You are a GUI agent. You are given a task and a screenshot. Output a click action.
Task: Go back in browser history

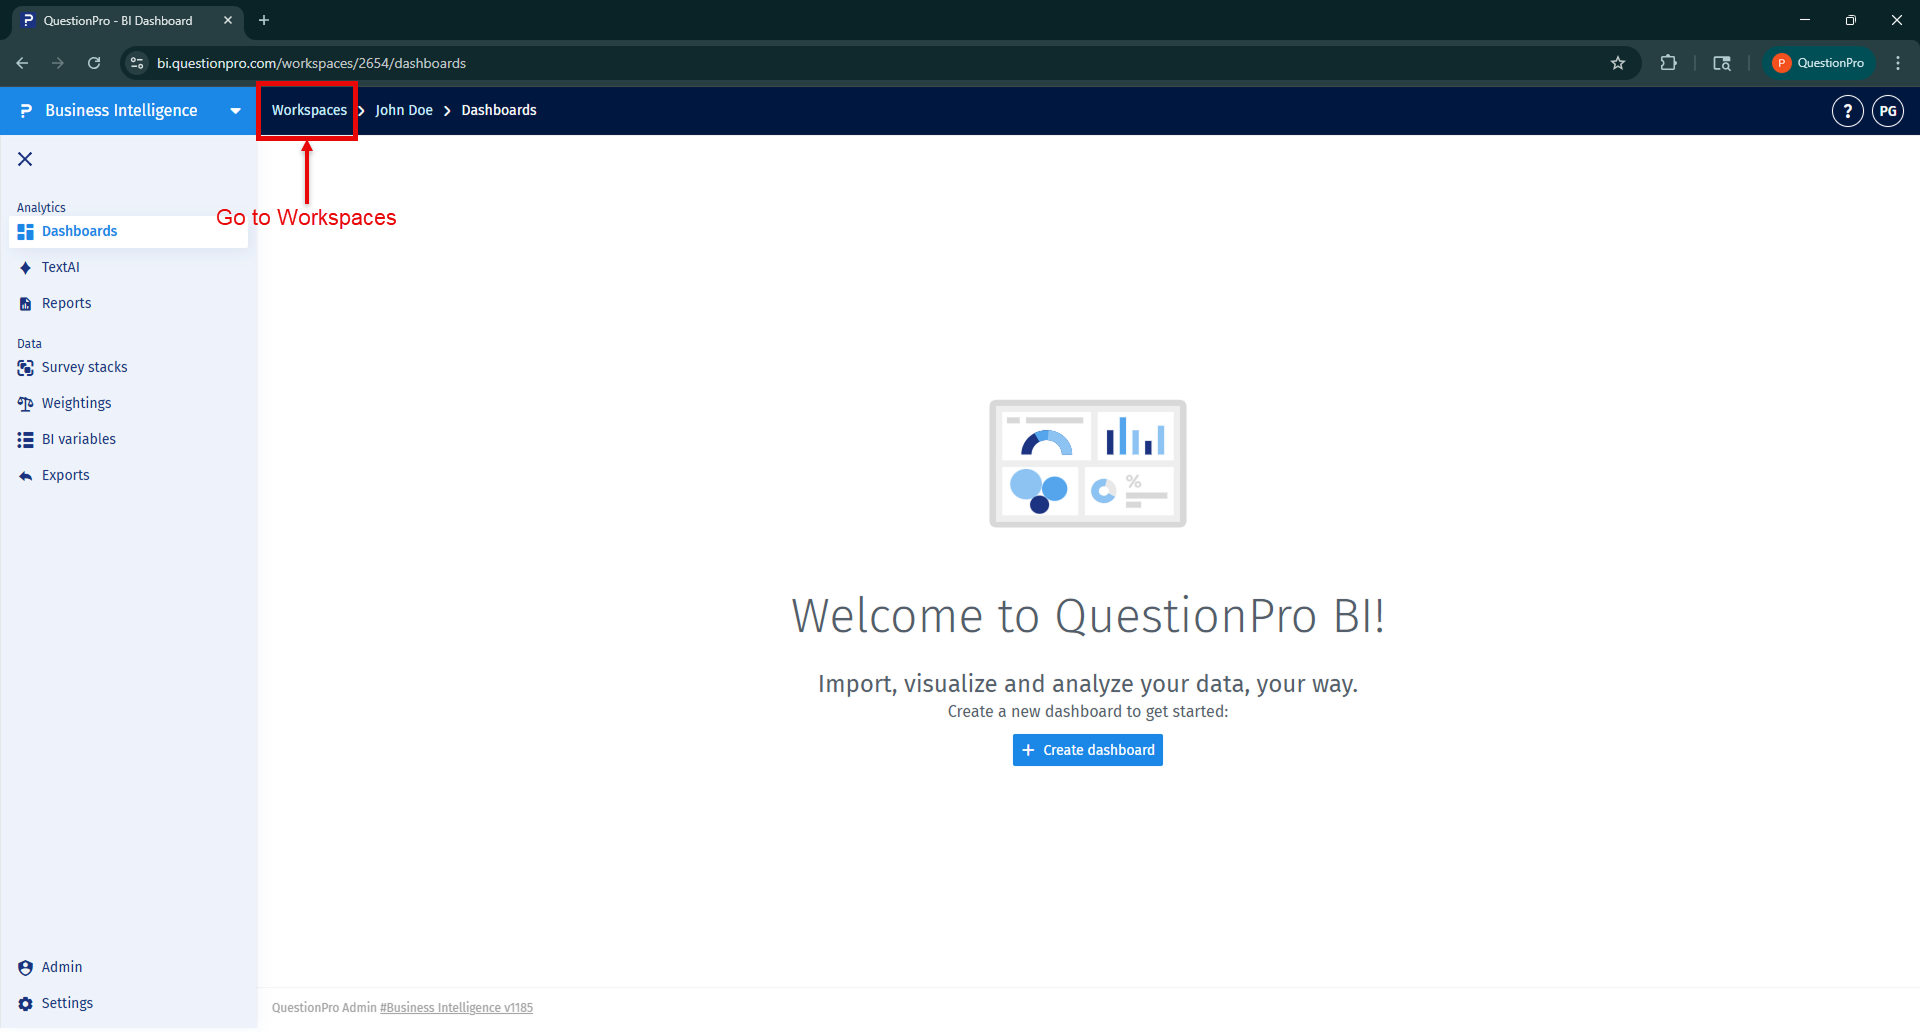click(22, 63)
